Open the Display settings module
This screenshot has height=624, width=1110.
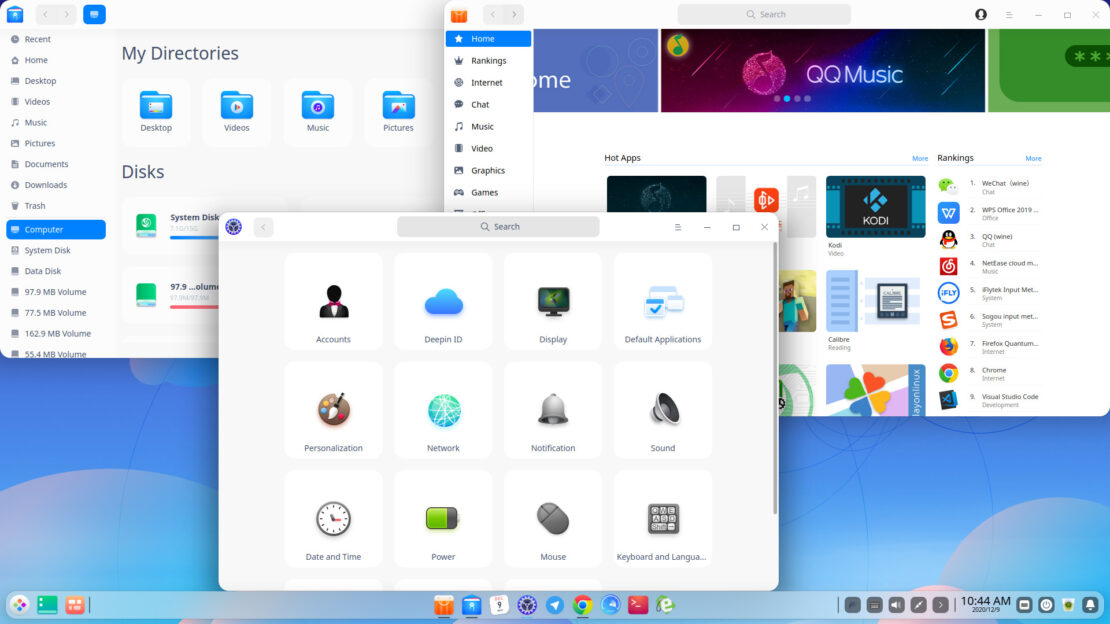tap(553, 300)
